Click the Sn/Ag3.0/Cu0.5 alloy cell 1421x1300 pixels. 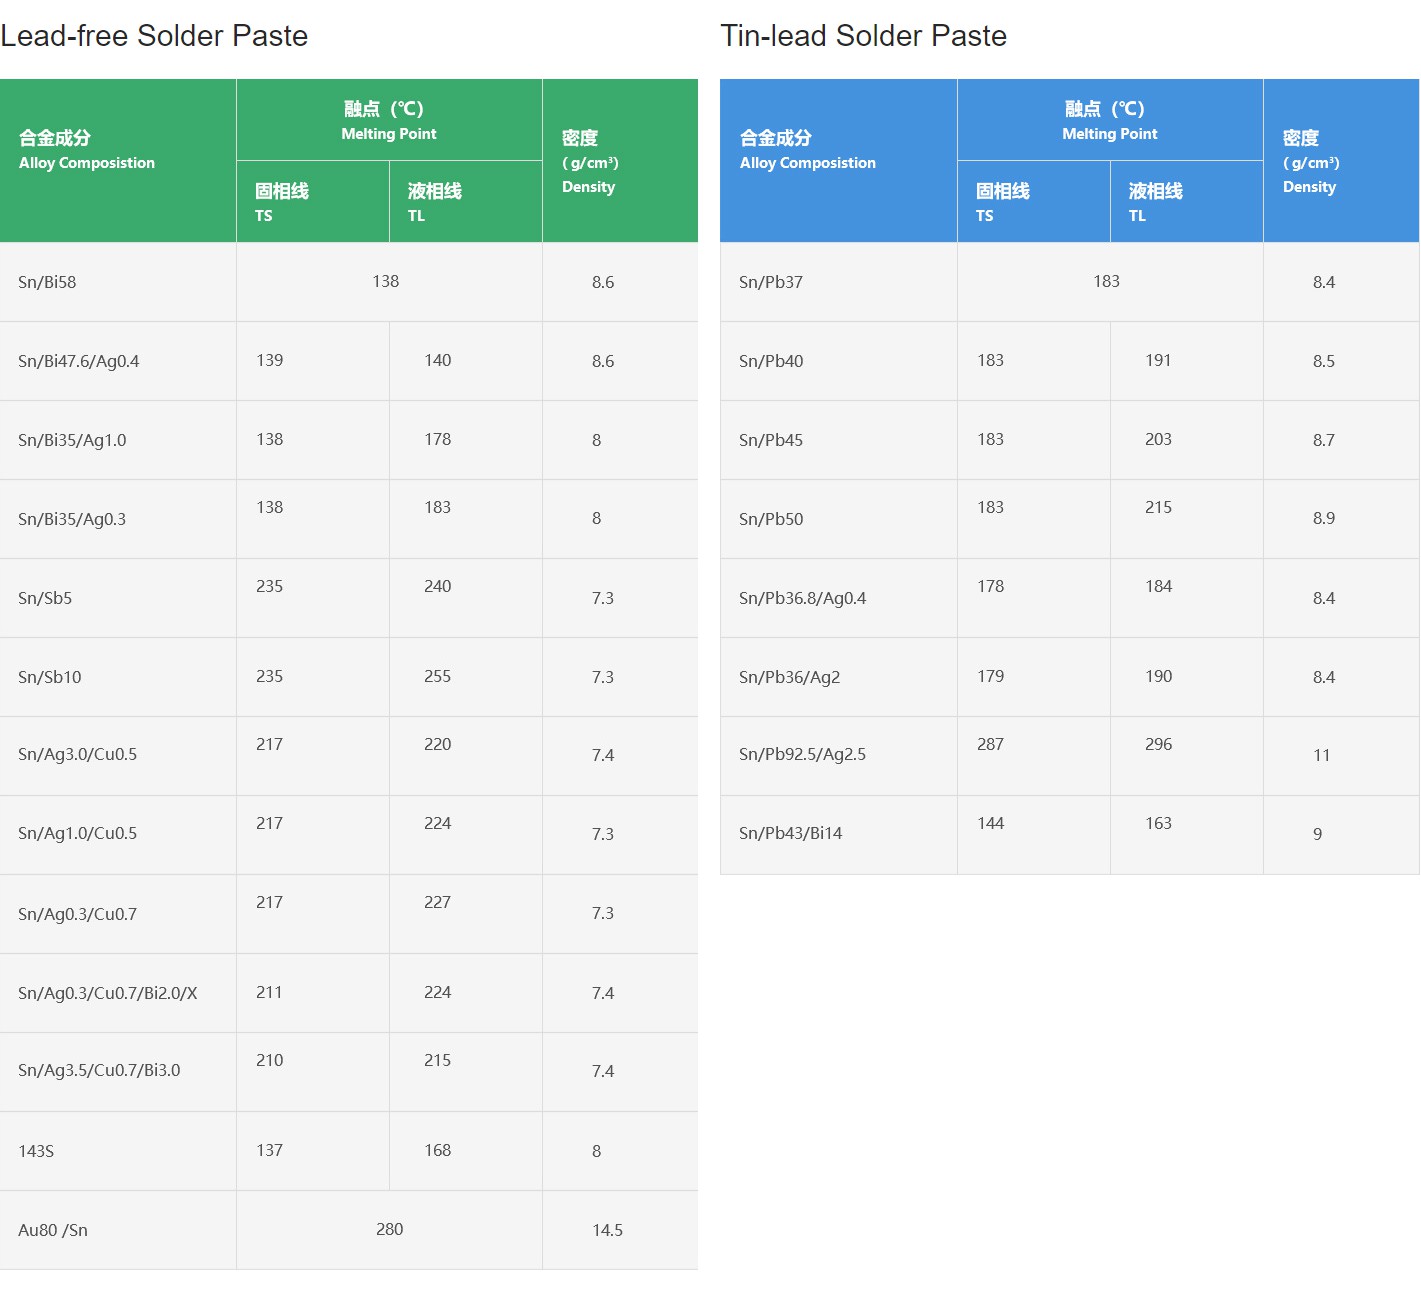77,755
